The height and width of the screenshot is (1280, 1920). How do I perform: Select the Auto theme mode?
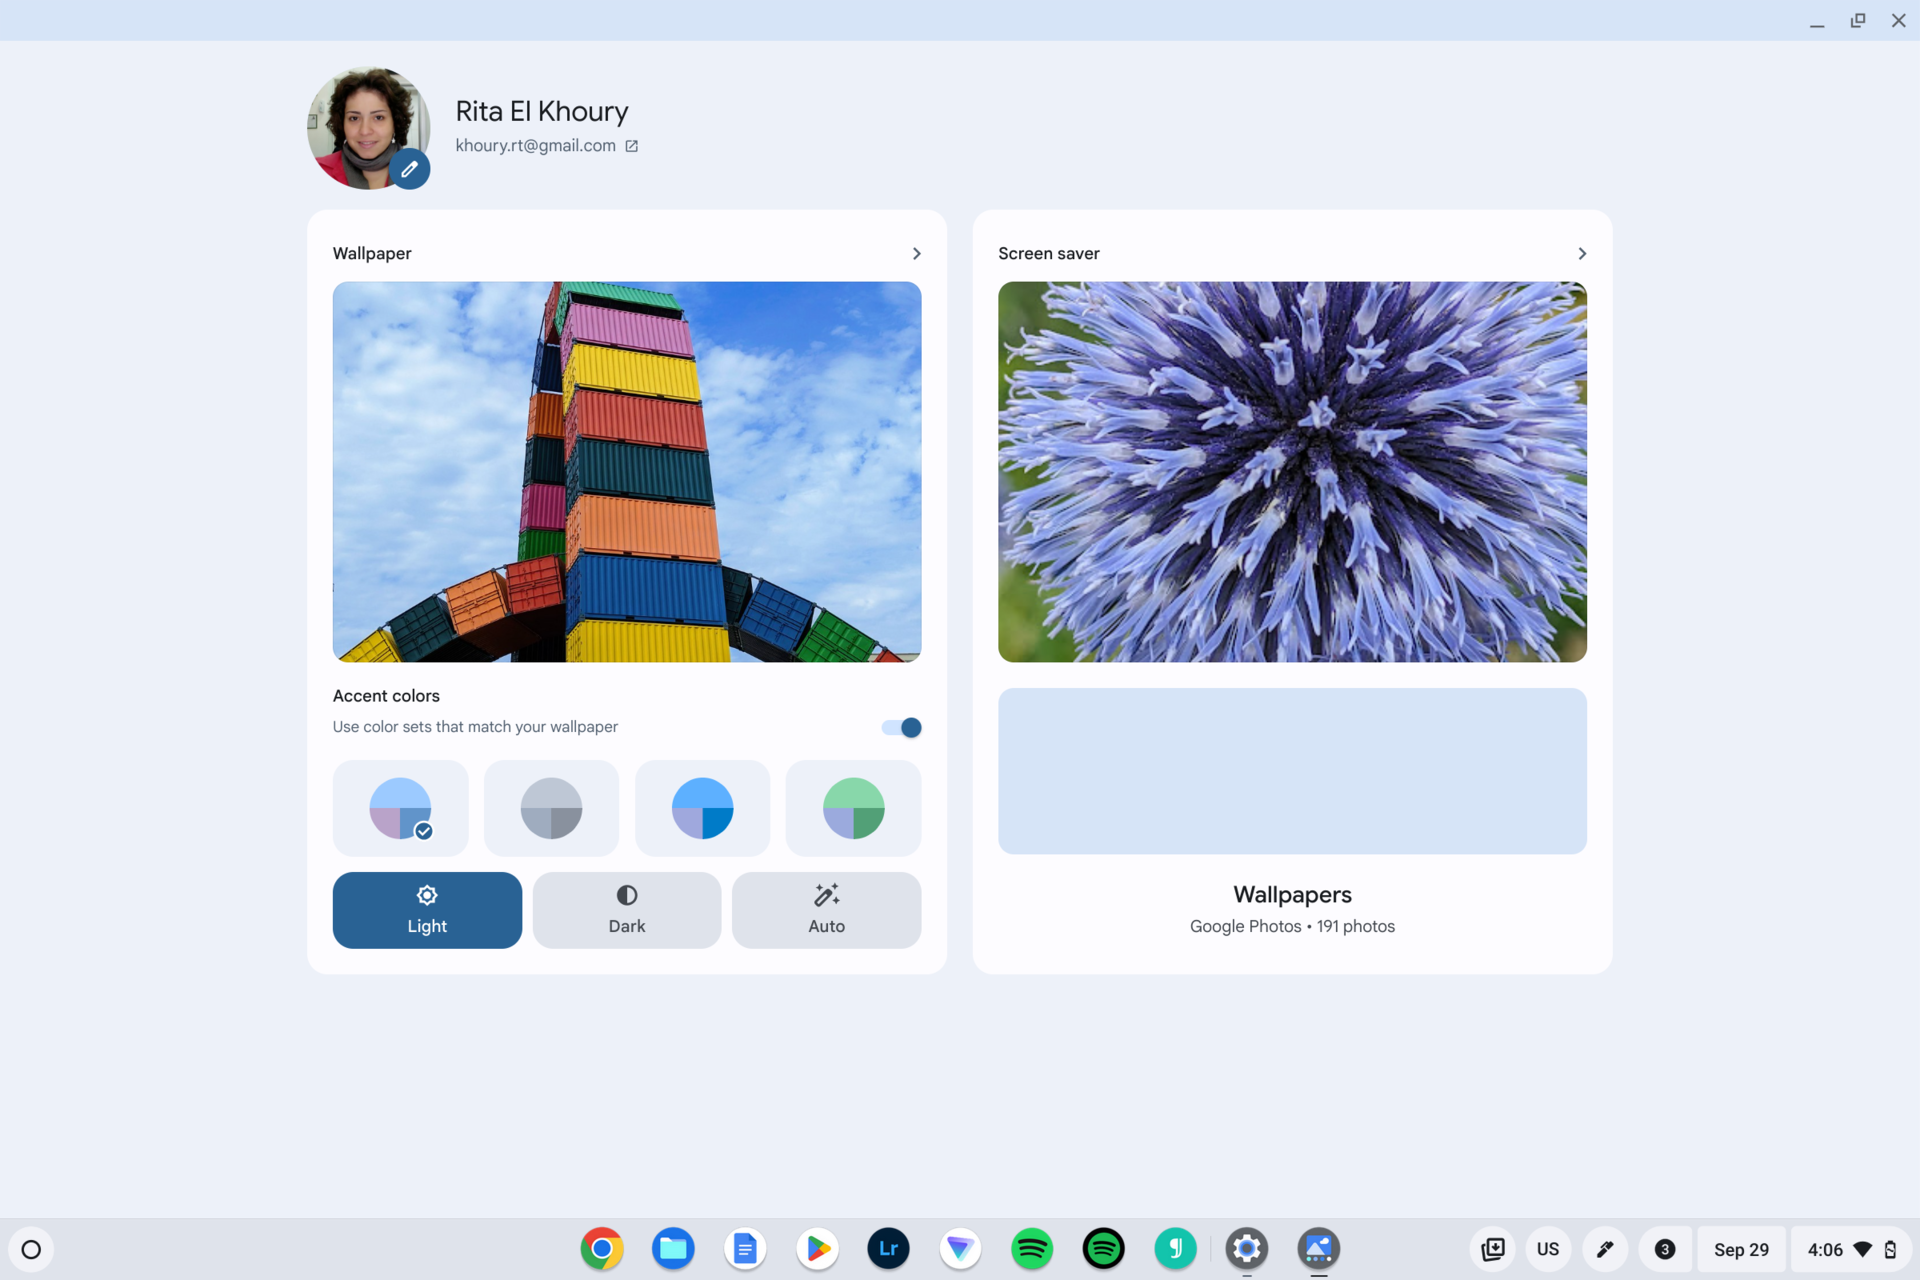826,910
